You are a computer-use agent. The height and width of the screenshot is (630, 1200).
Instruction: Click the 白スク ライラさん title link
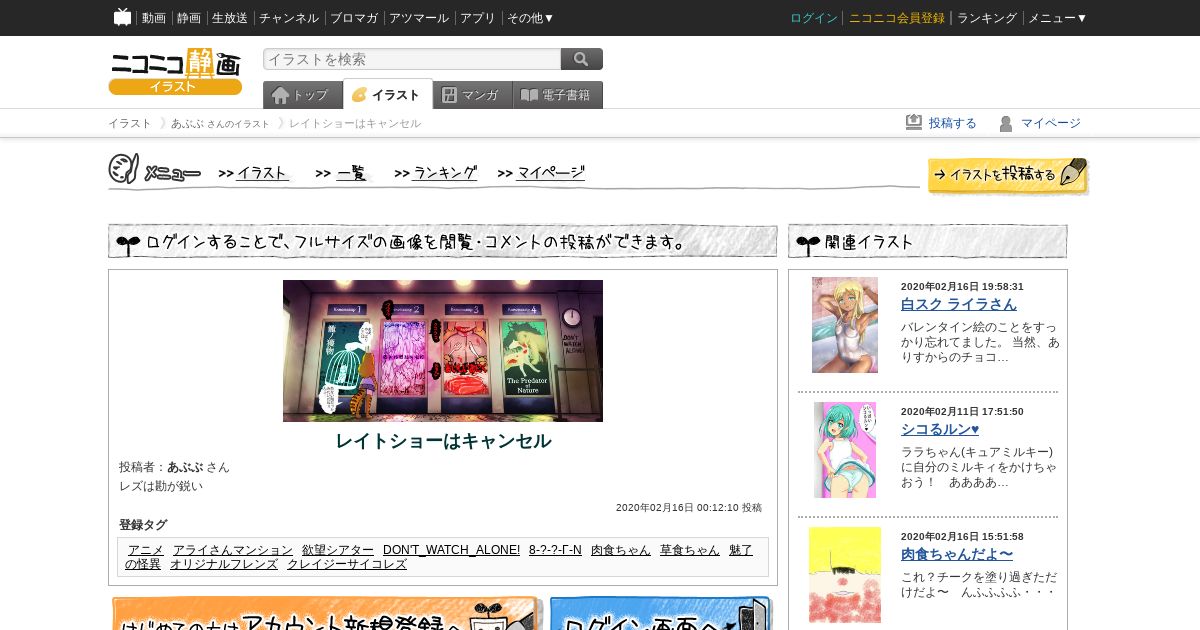pos(959,304)
